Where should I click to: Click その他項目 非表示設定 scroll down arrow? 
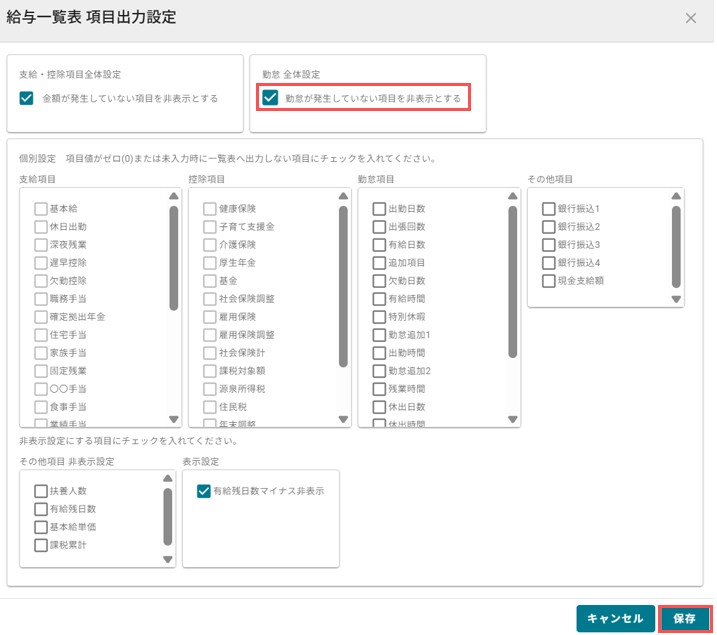click(168, 560)
